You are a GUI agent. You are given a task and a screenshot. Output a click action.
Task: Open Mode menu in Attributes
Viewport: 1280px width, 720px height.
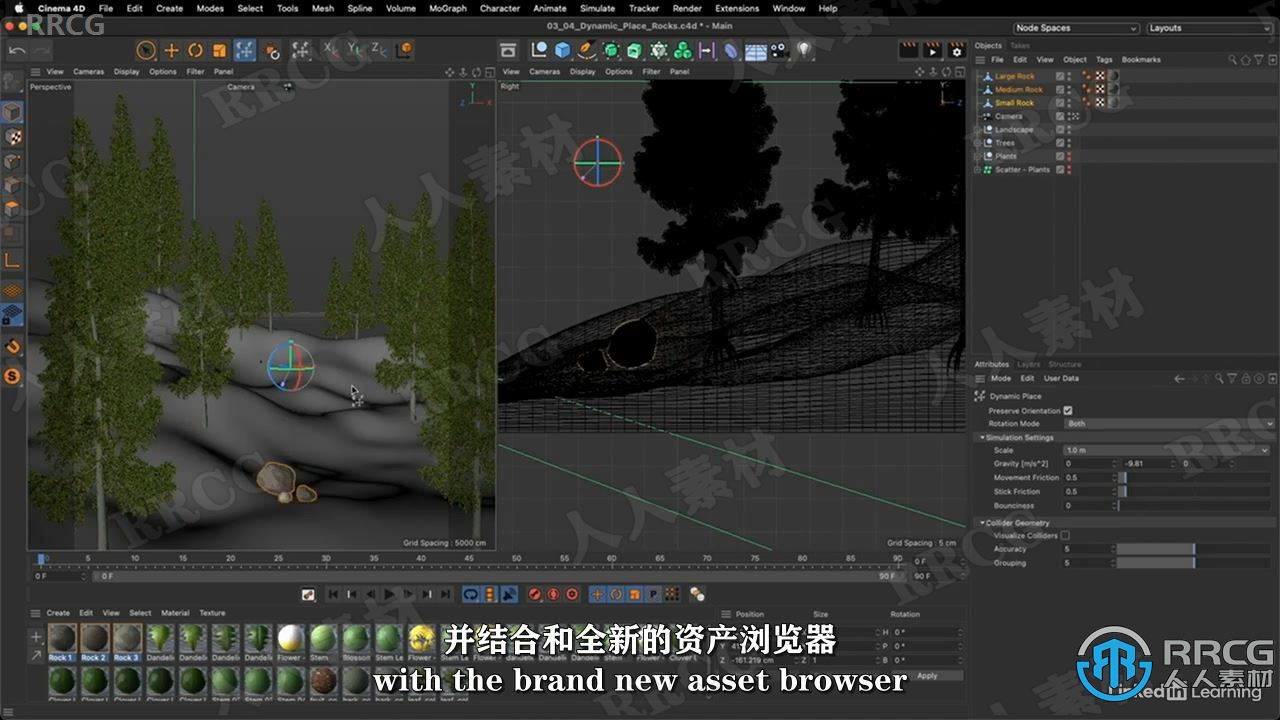(x=1001, y=379)
